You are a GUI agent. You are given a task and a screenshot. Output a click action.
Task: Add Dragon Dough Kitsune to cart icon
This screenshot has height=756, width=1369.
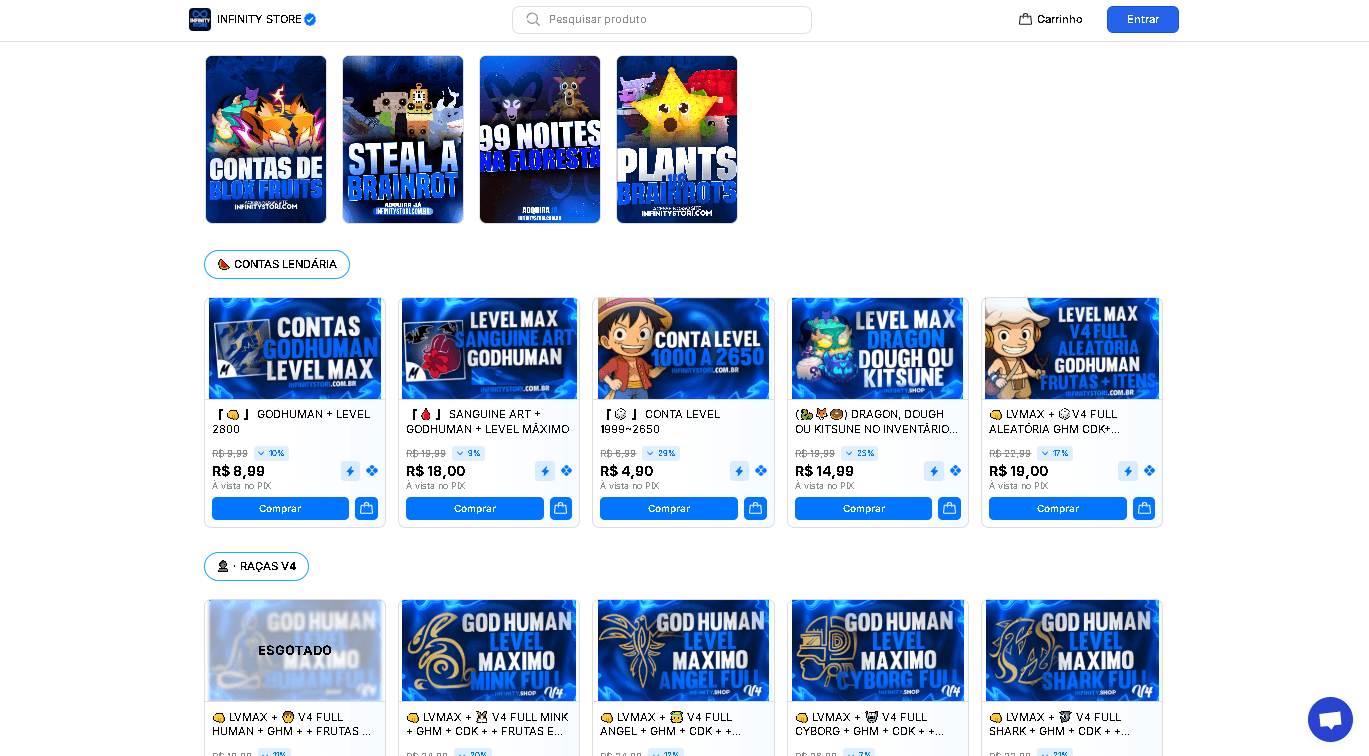pos(949,508)
